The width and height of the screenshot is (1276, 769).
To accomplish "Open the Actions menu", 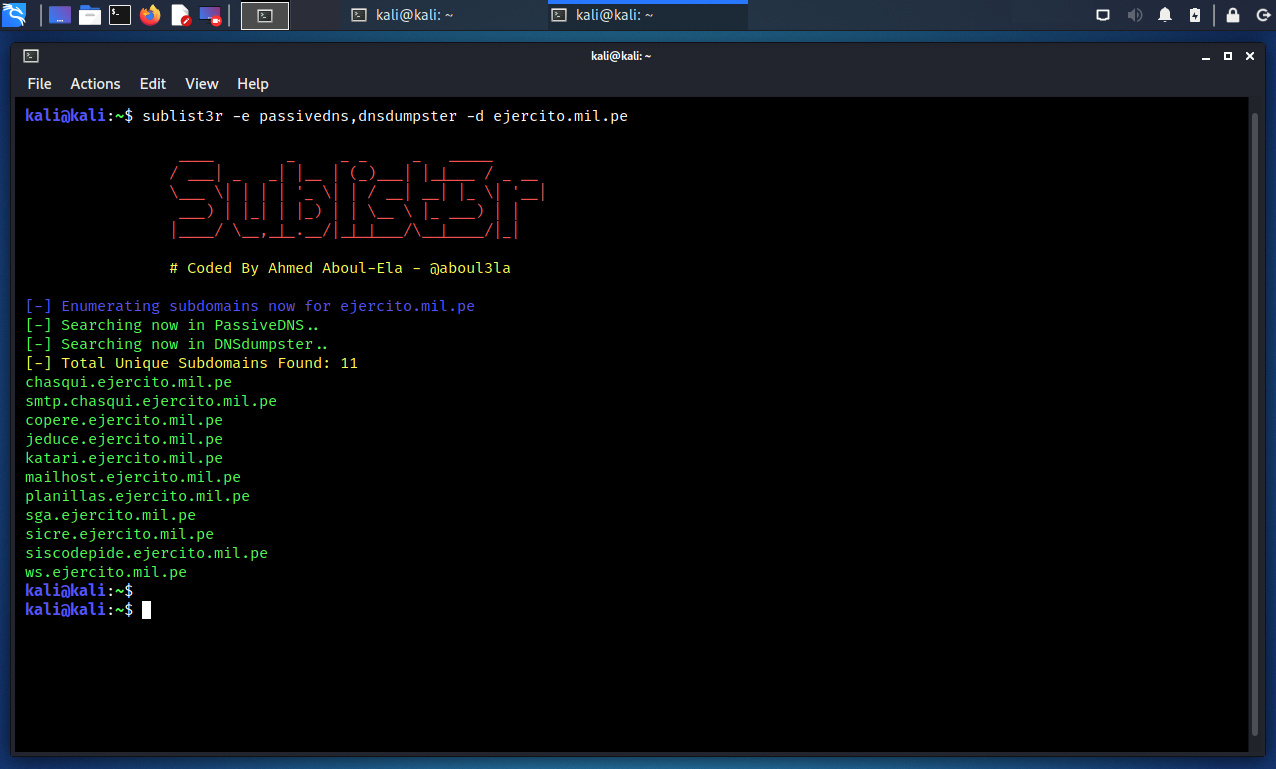I will pos(95,84).
